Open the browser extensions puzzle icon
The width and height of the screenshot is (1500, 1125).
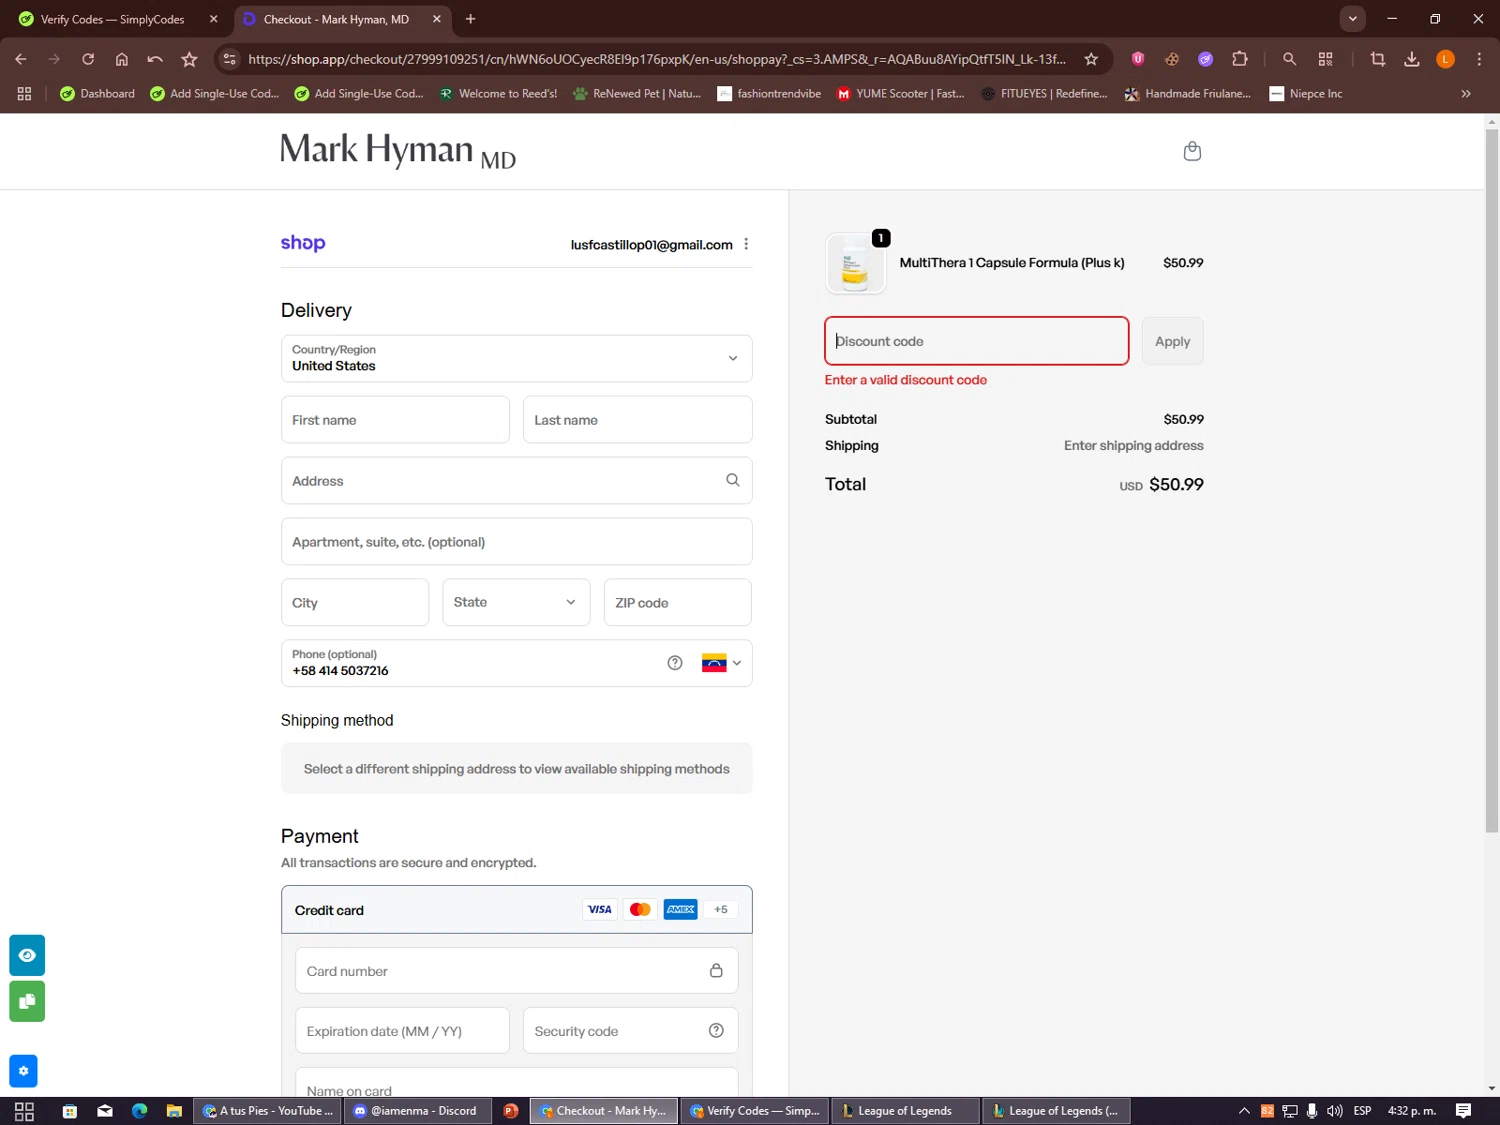(1240, 59)
